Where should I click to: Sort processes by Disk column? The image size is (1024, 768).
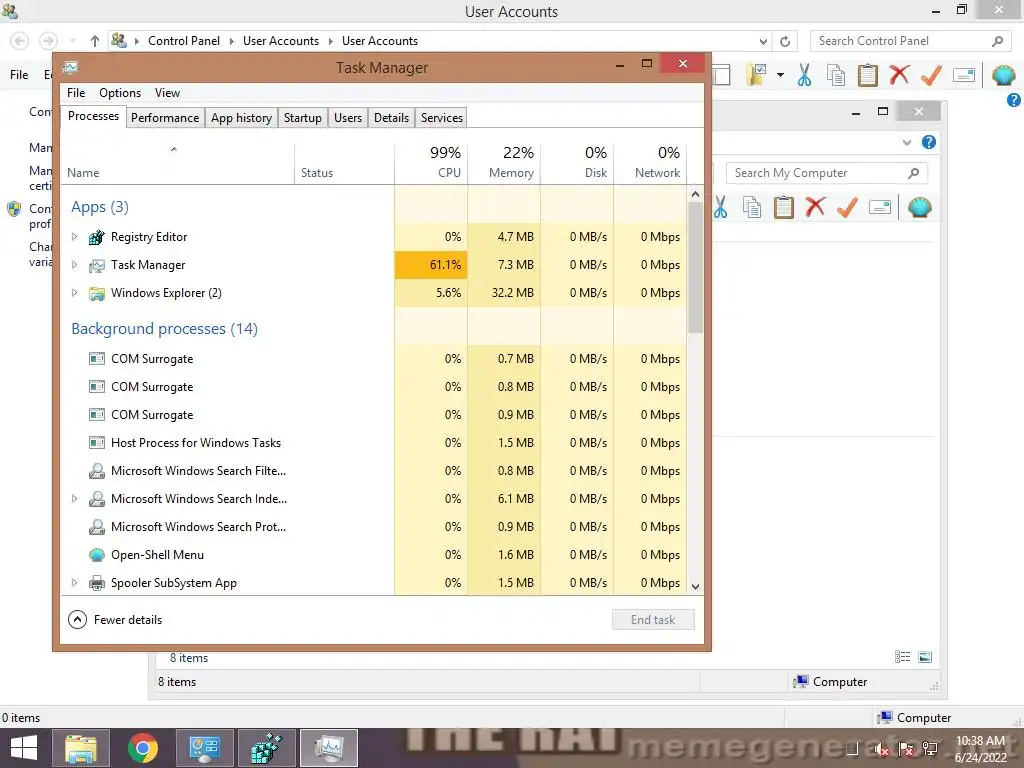click(577, 162)
